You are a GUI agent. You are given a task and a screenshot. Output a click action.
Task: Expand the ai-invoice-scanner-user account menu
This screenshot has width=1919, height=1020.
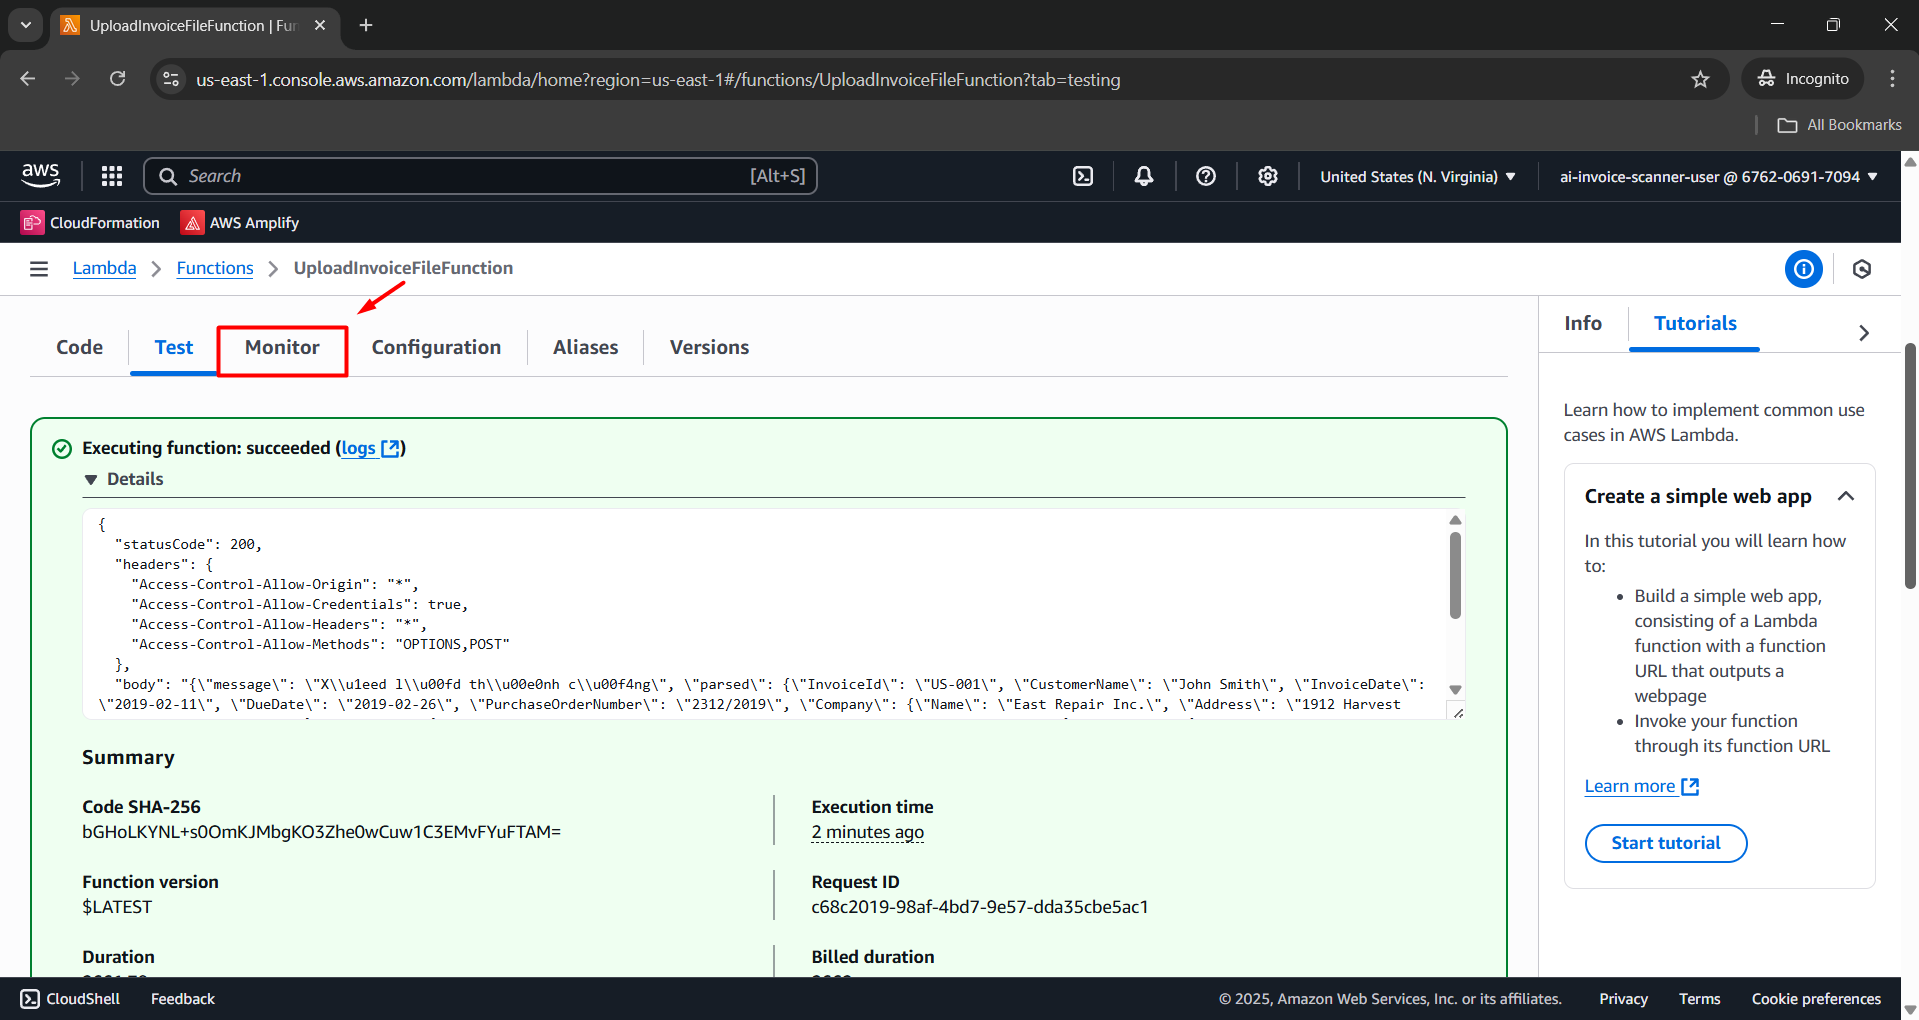pyautogui.click(x=1718, y=177)
